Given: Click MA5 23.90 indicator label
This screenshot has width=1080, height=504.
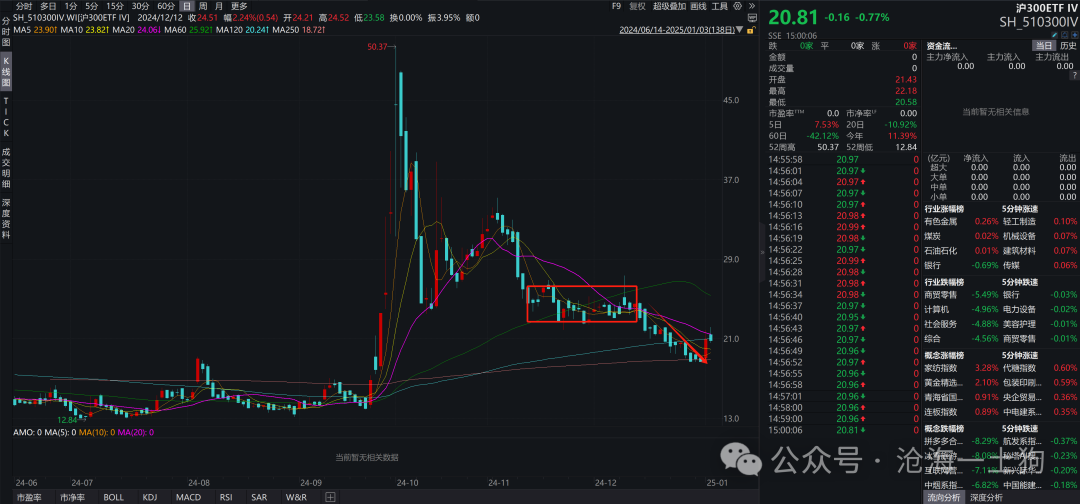Looking at the screenshot, I should click(34, 30).
